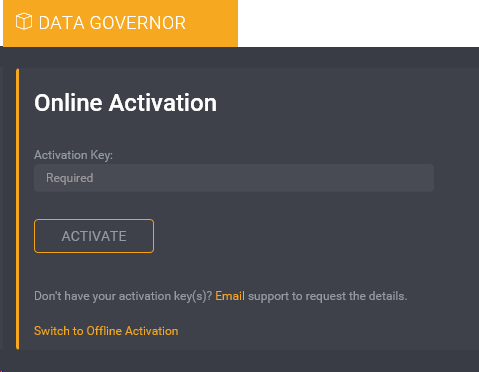Click the Online Activation heading
Screen dimensions: 479x372
(x=125, y=103)
